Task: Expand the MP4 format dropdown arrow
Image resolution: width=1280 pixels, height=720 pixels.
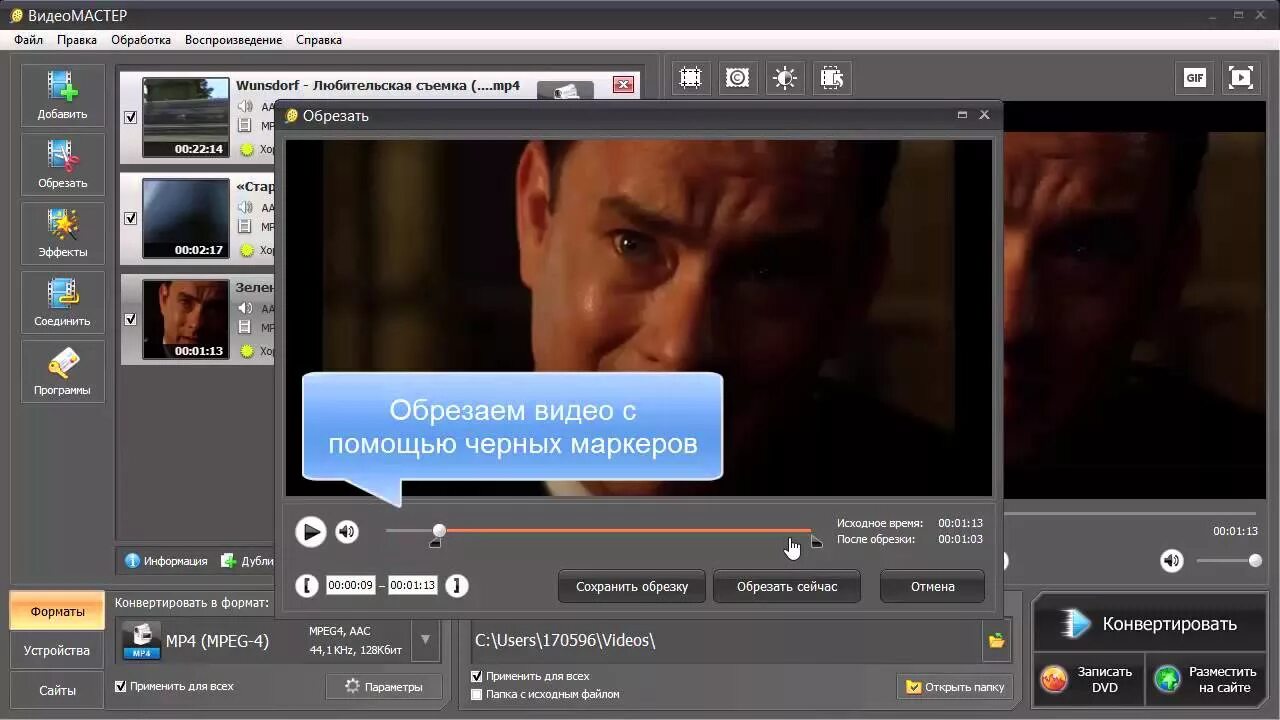Action: pyautogui.click(x=425, y=640)
